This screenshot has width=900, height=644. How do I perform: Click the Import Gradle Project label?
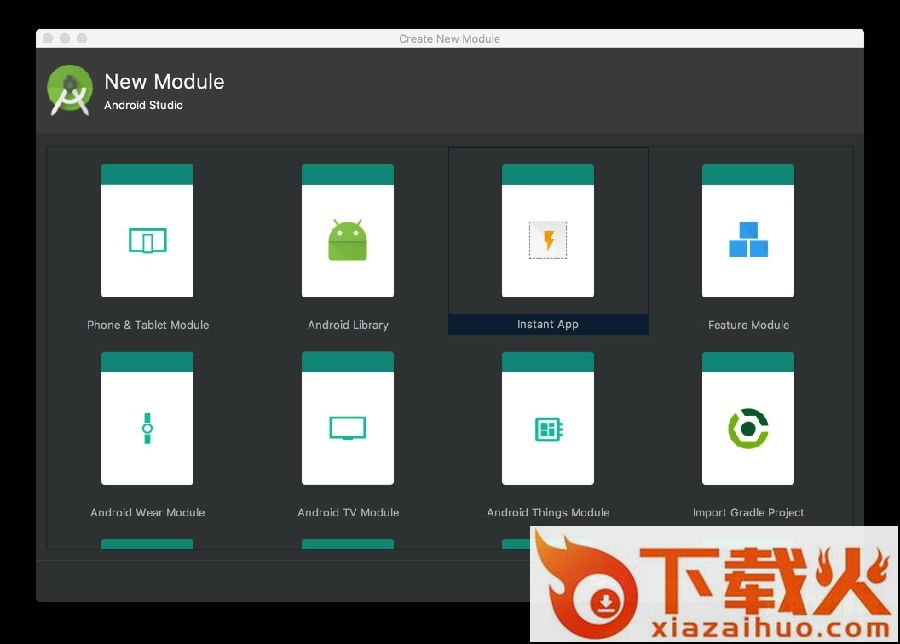(748, 512)
